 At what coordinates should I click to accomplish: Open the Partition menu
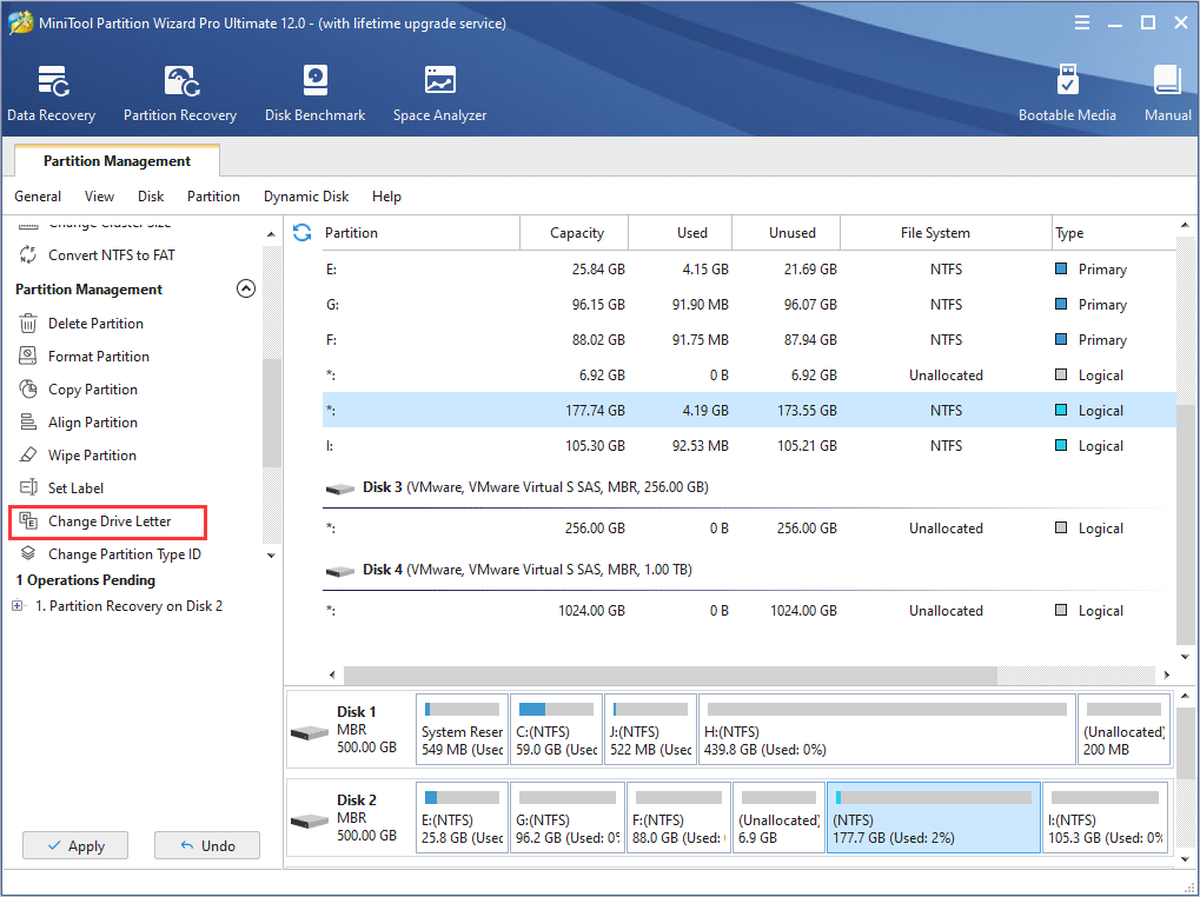tap(213, 196)
